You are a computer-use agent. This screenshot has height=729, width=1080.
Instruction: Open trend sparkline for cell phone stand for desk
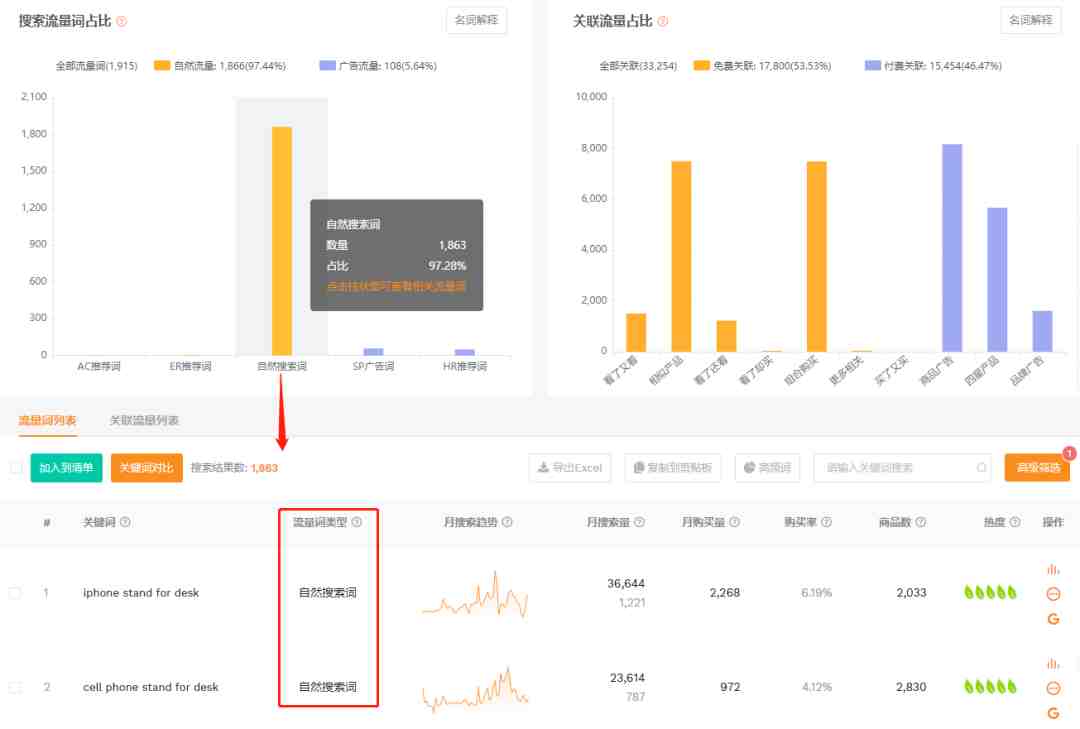click(475, 689)
